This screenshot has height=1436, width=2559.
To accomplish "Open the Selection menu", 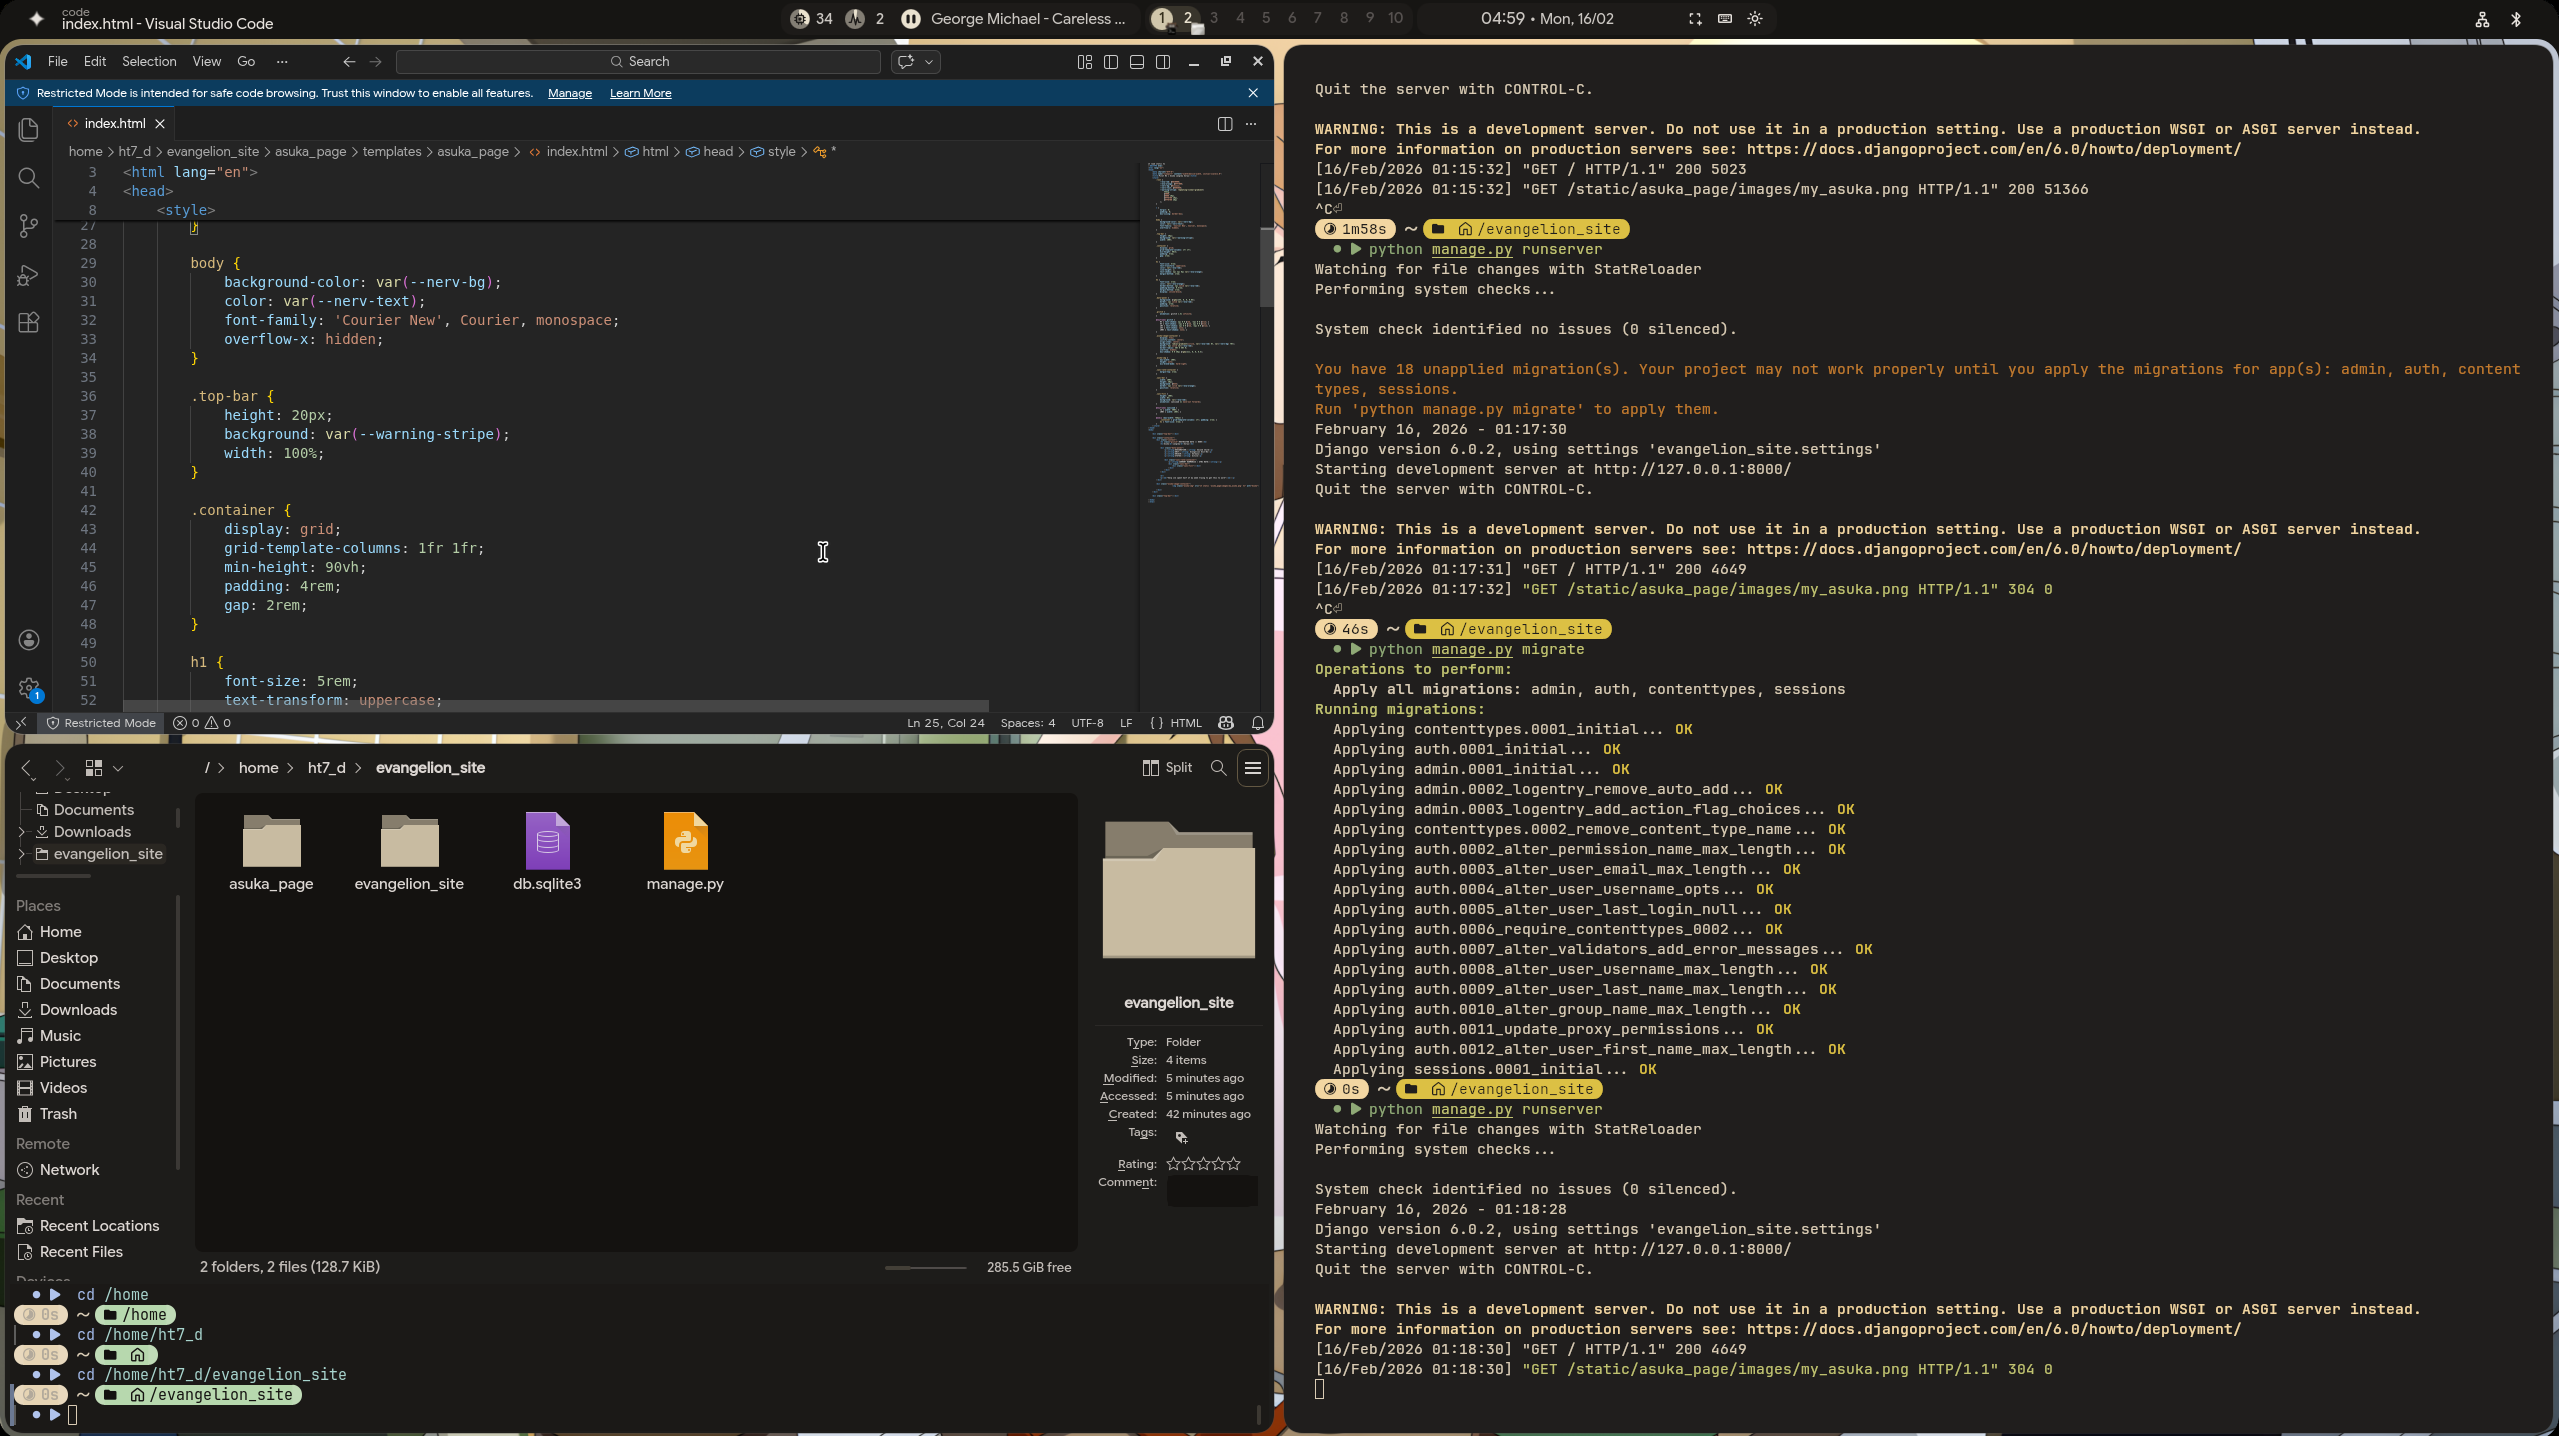I will pos(149,62).
